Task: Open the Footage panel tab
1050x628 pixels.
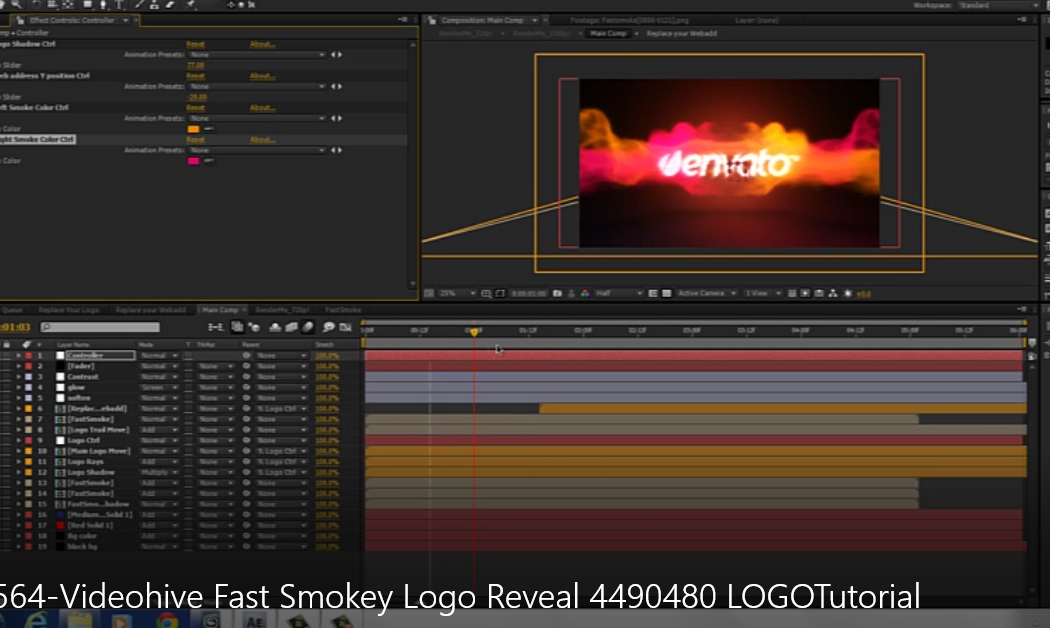Action: pos(629,20)
